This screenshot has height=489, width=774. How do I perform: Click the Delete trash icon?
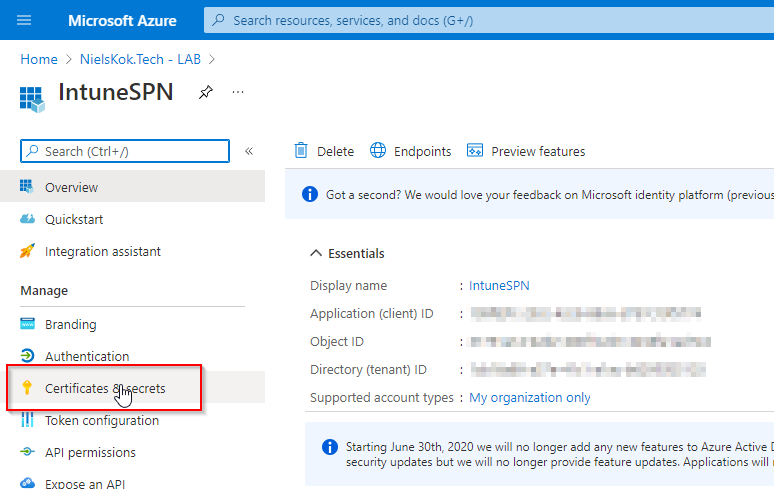pyautogui.click(x=301, y=150)
